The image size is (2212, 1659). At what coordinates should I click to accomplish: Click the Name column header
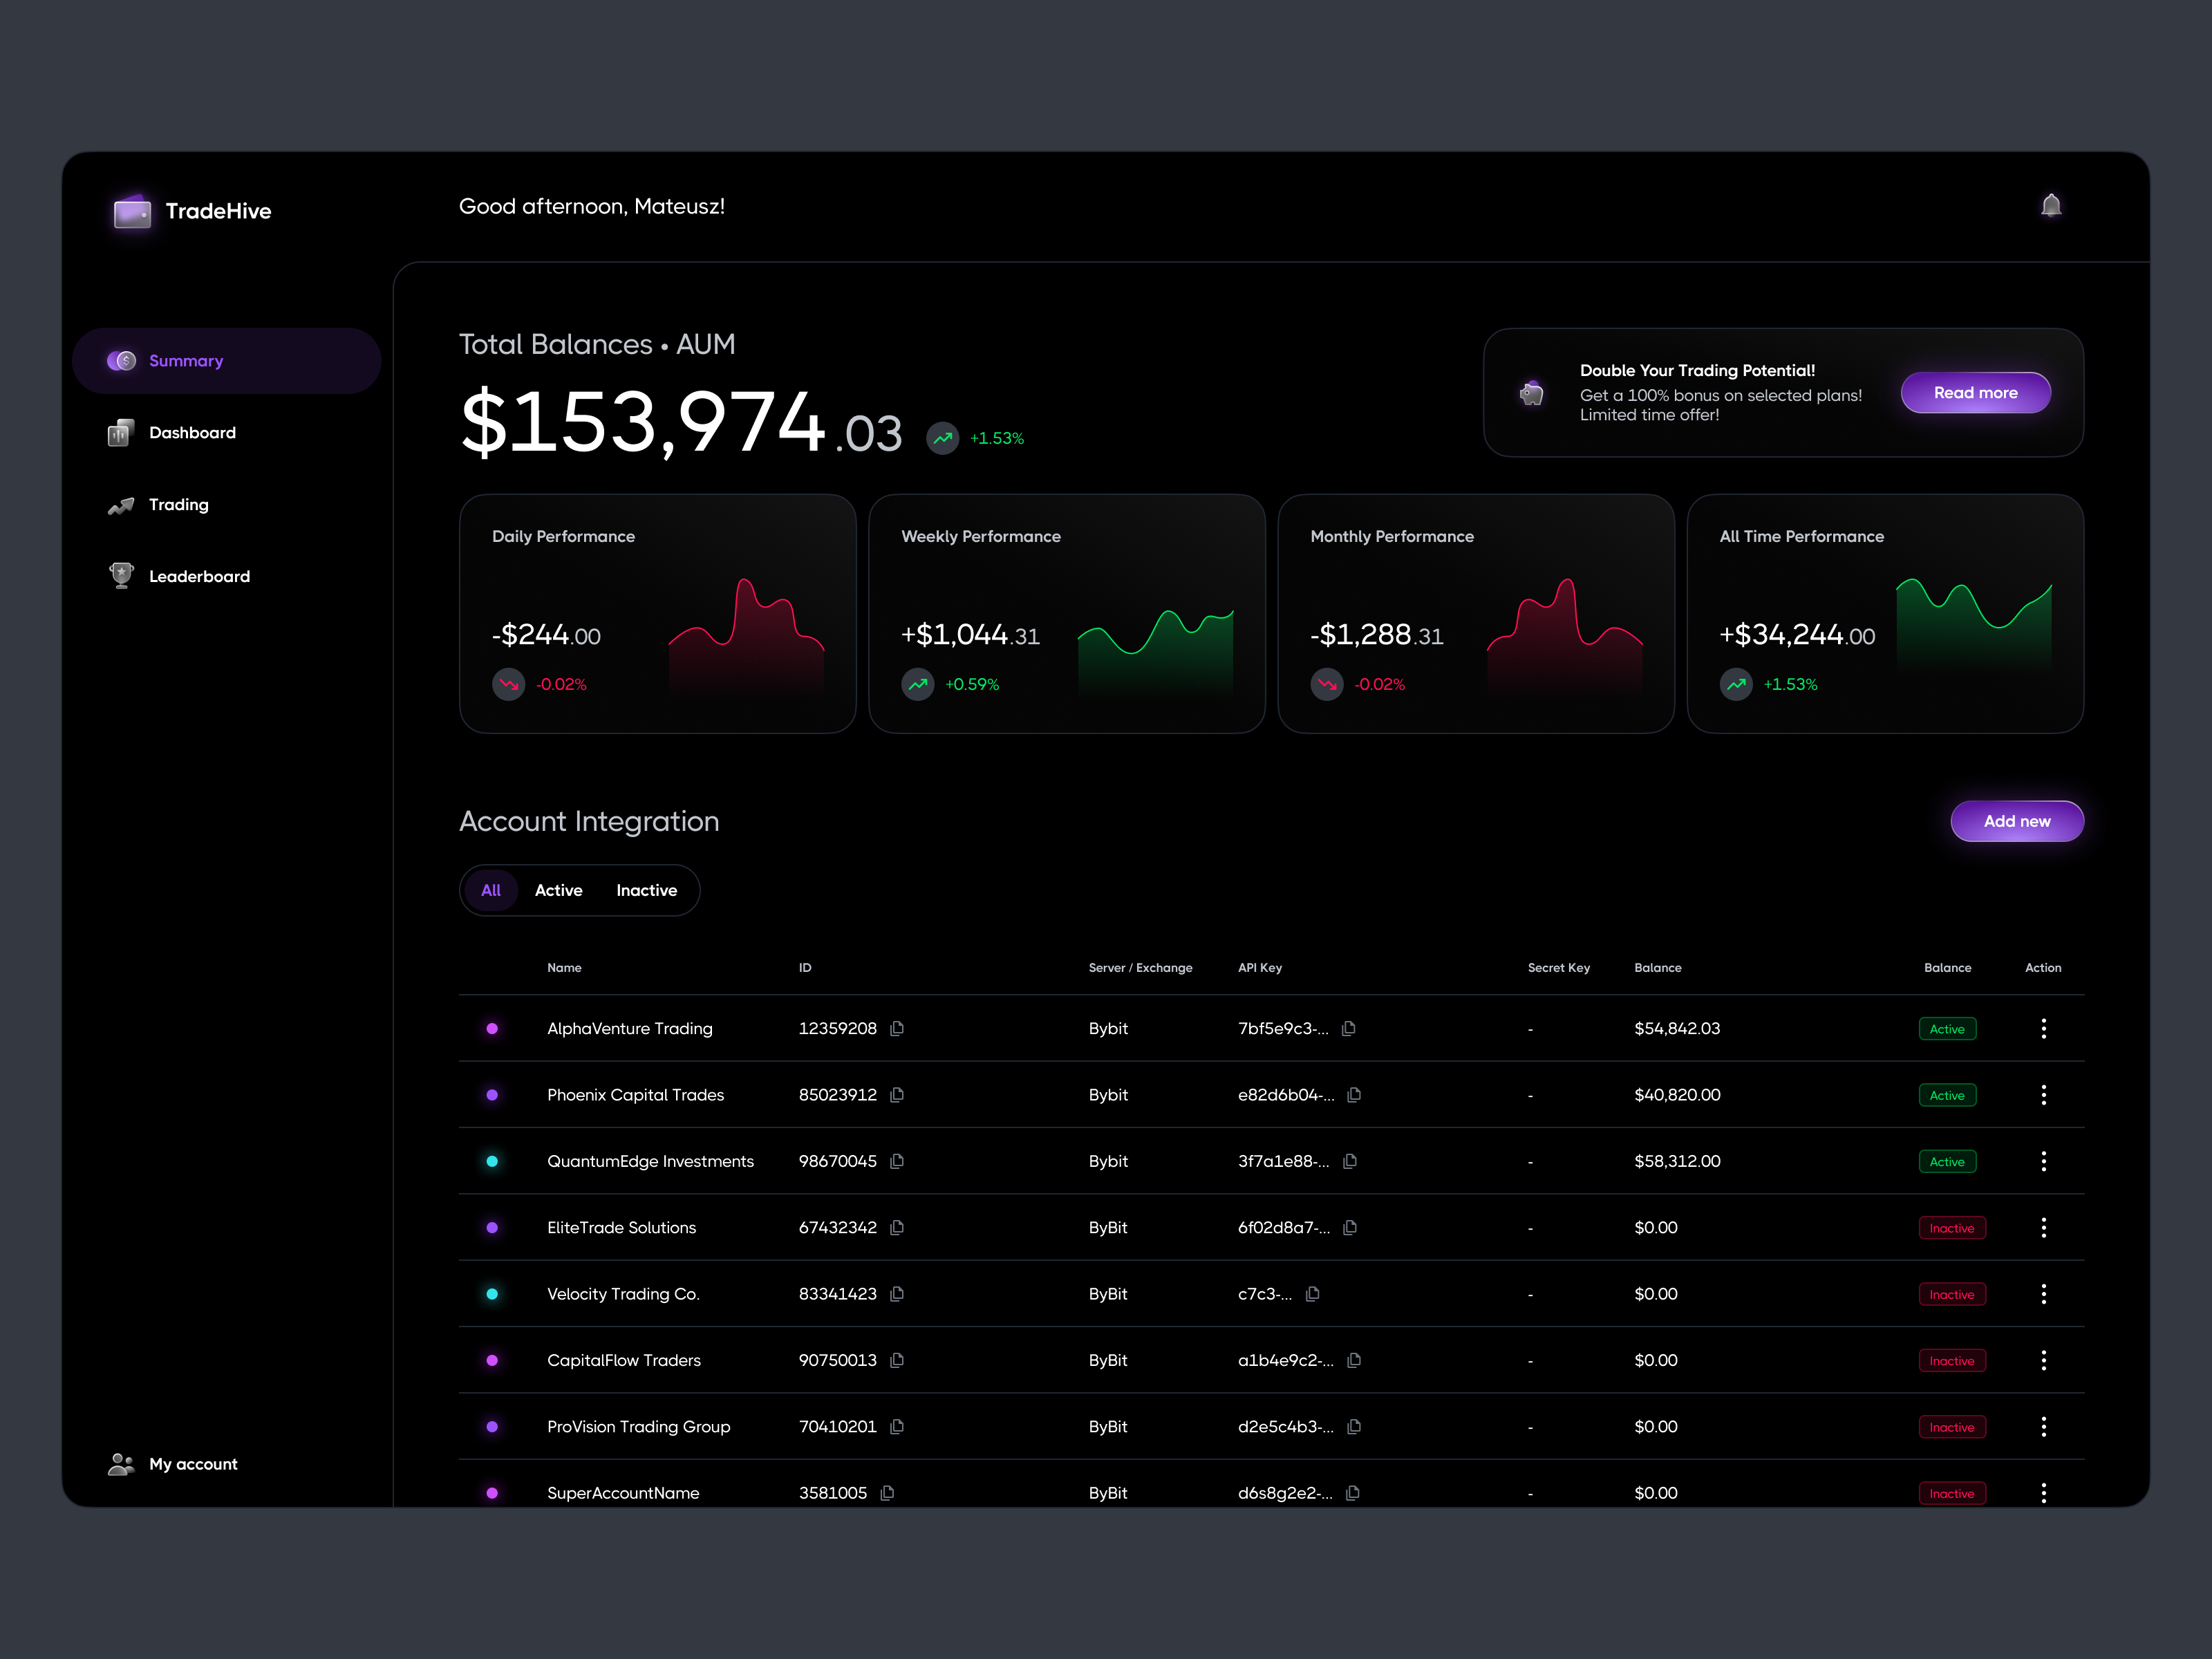[x=564, y=968]
